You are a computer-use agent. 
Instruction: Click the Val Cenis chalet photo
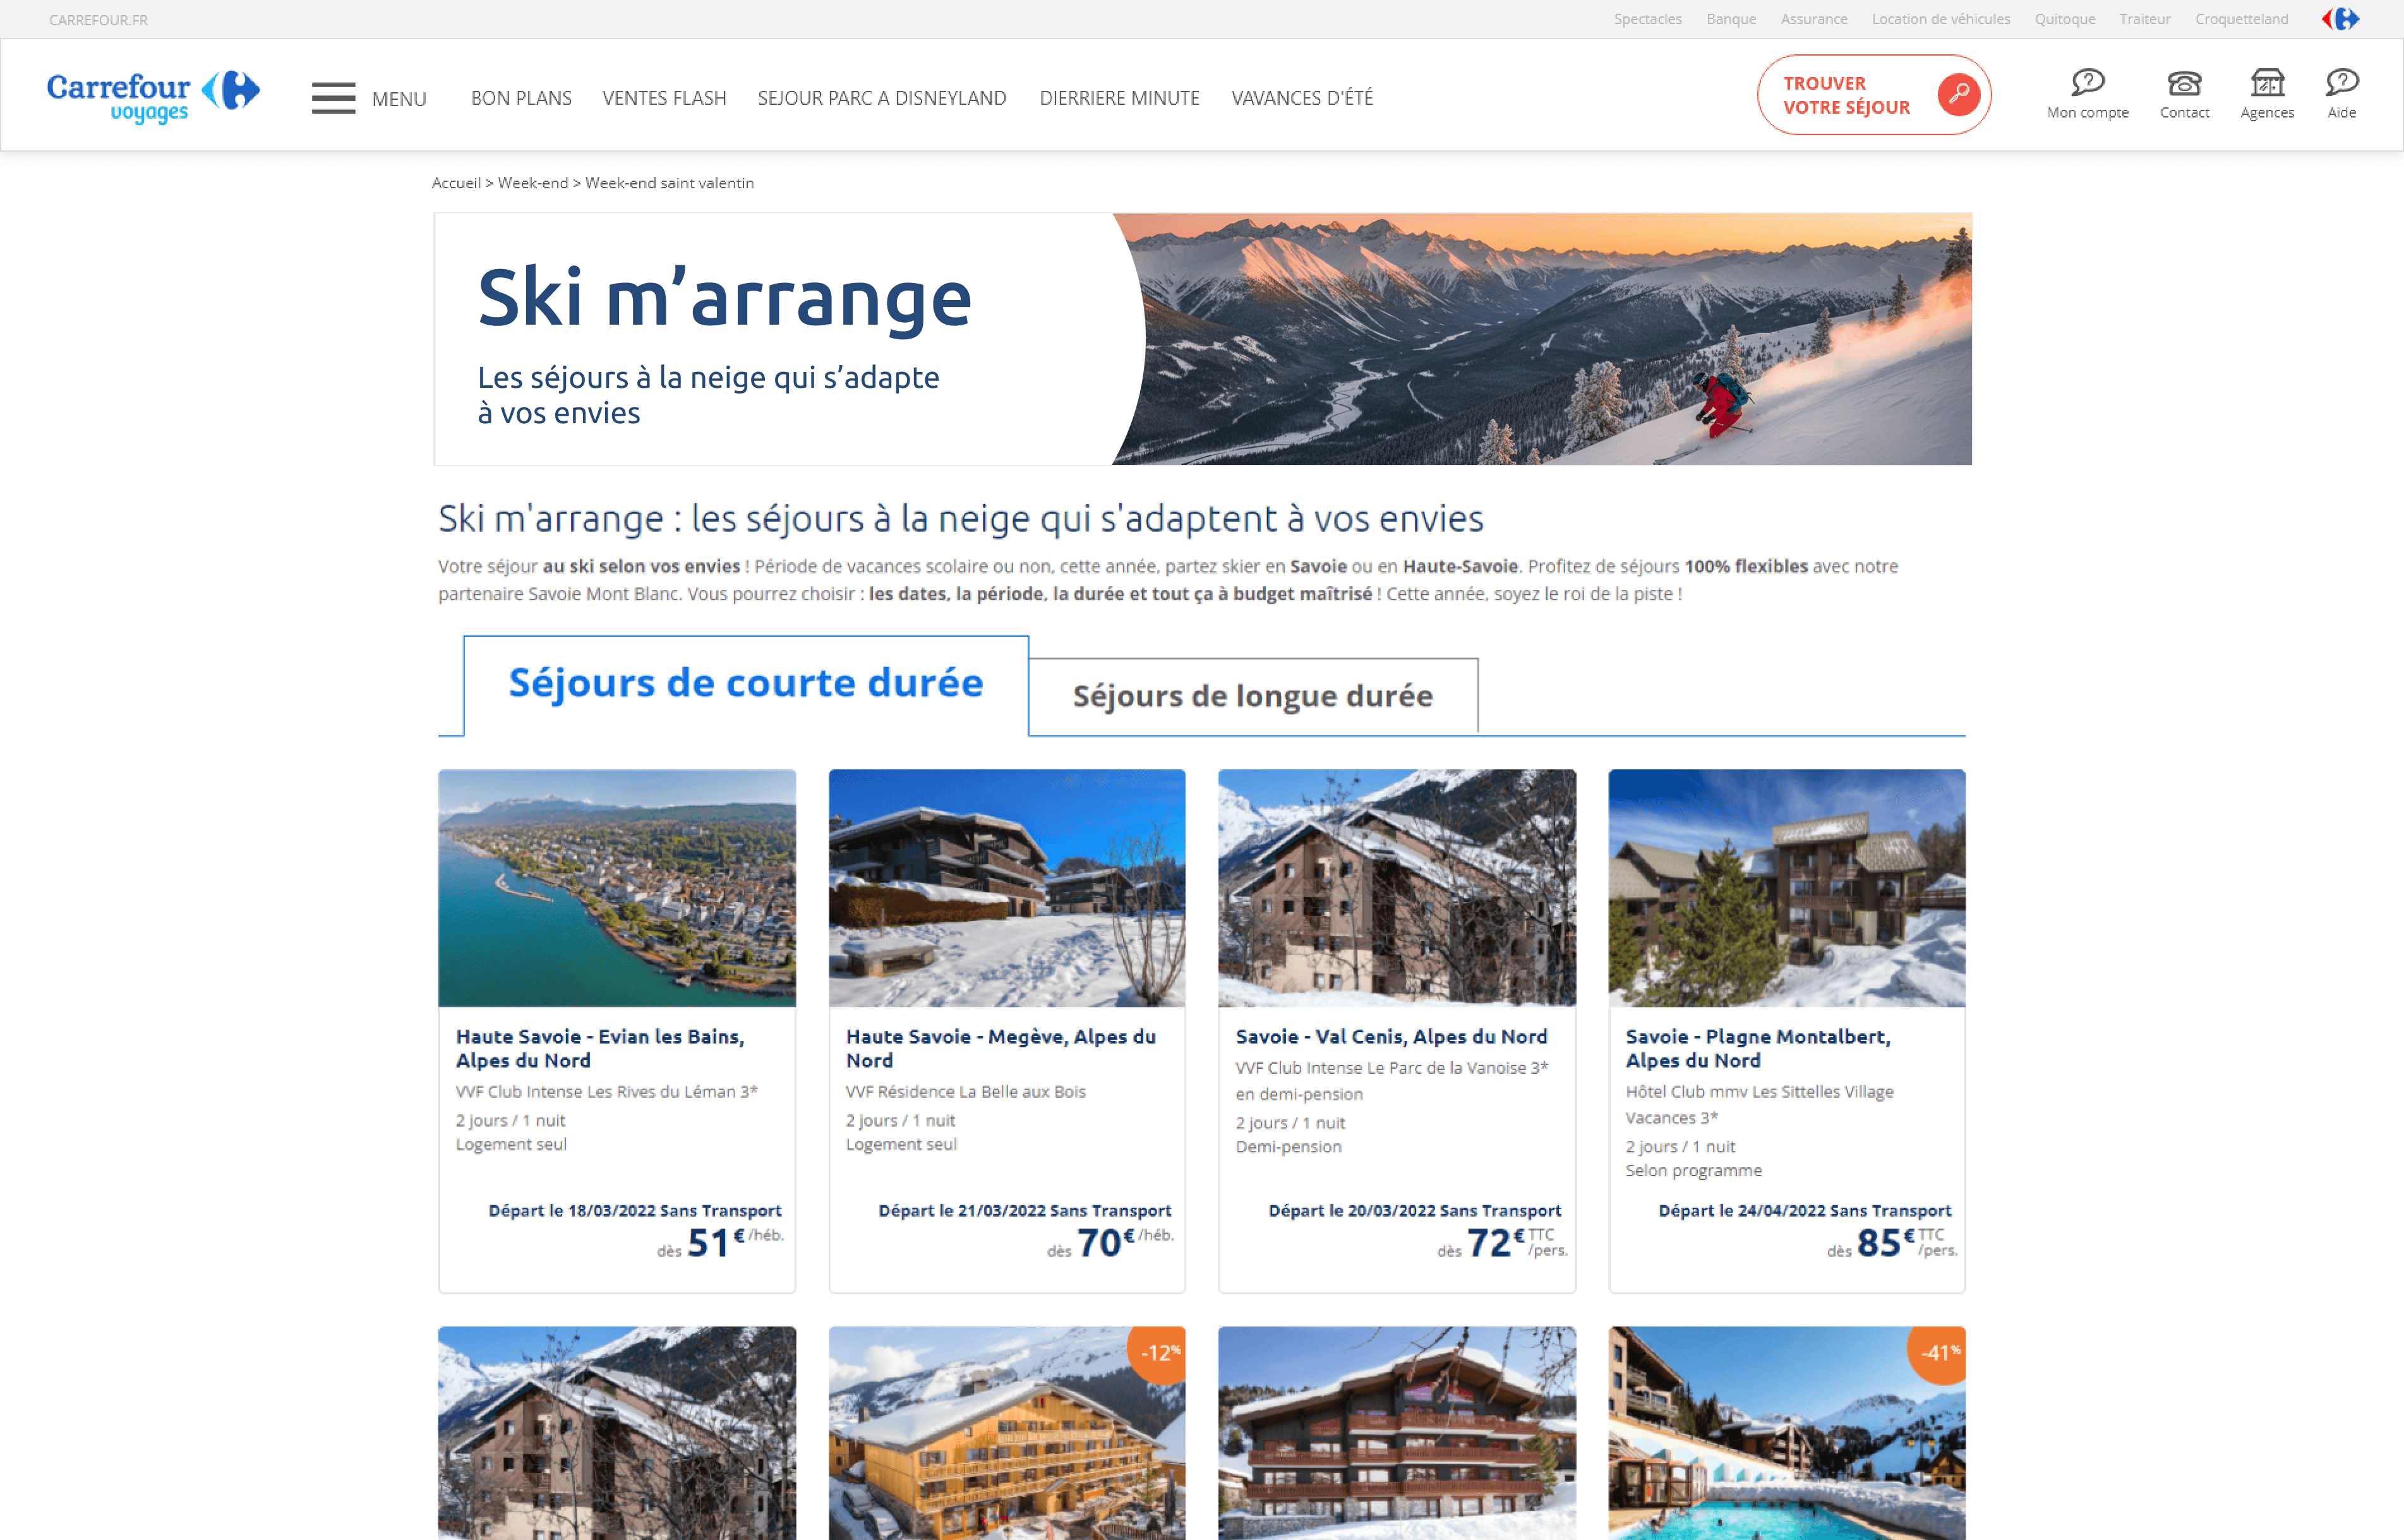pyautogui.click(x=1396, y=888)
